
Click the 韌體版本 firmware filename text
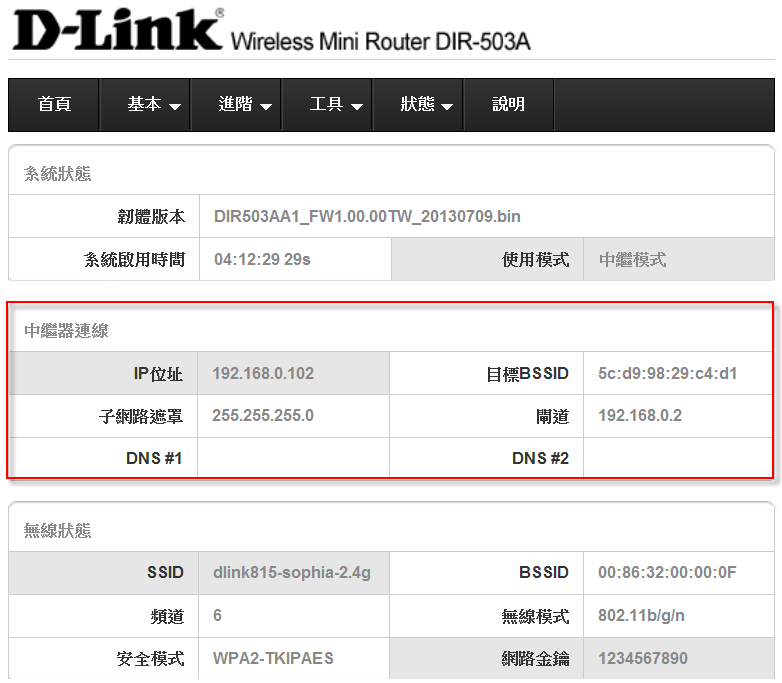point(367,216)
